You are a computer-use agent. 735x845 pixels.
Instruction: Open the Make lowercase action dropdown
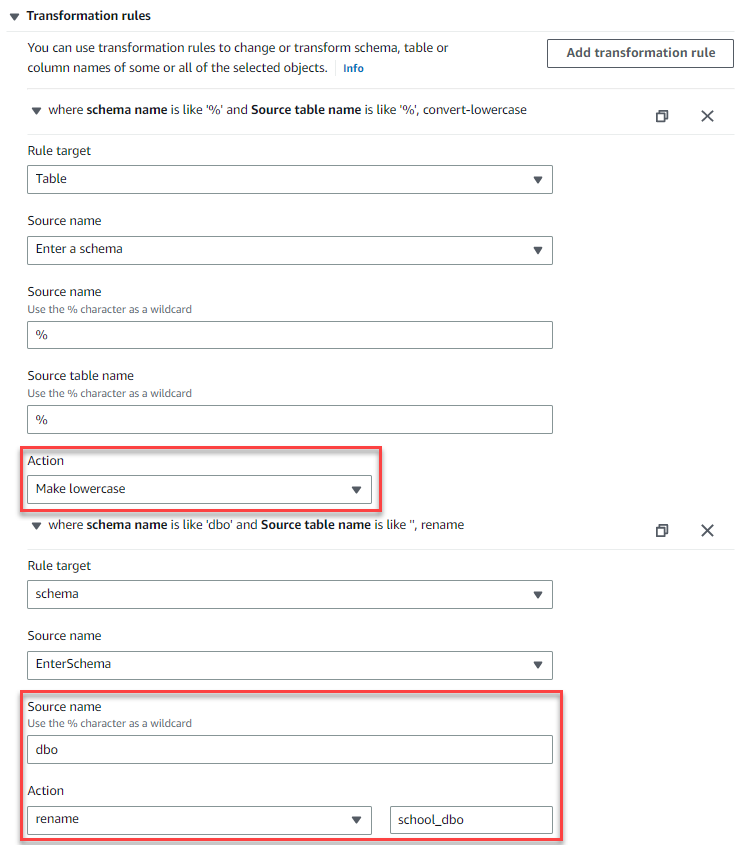pos(199,489)
